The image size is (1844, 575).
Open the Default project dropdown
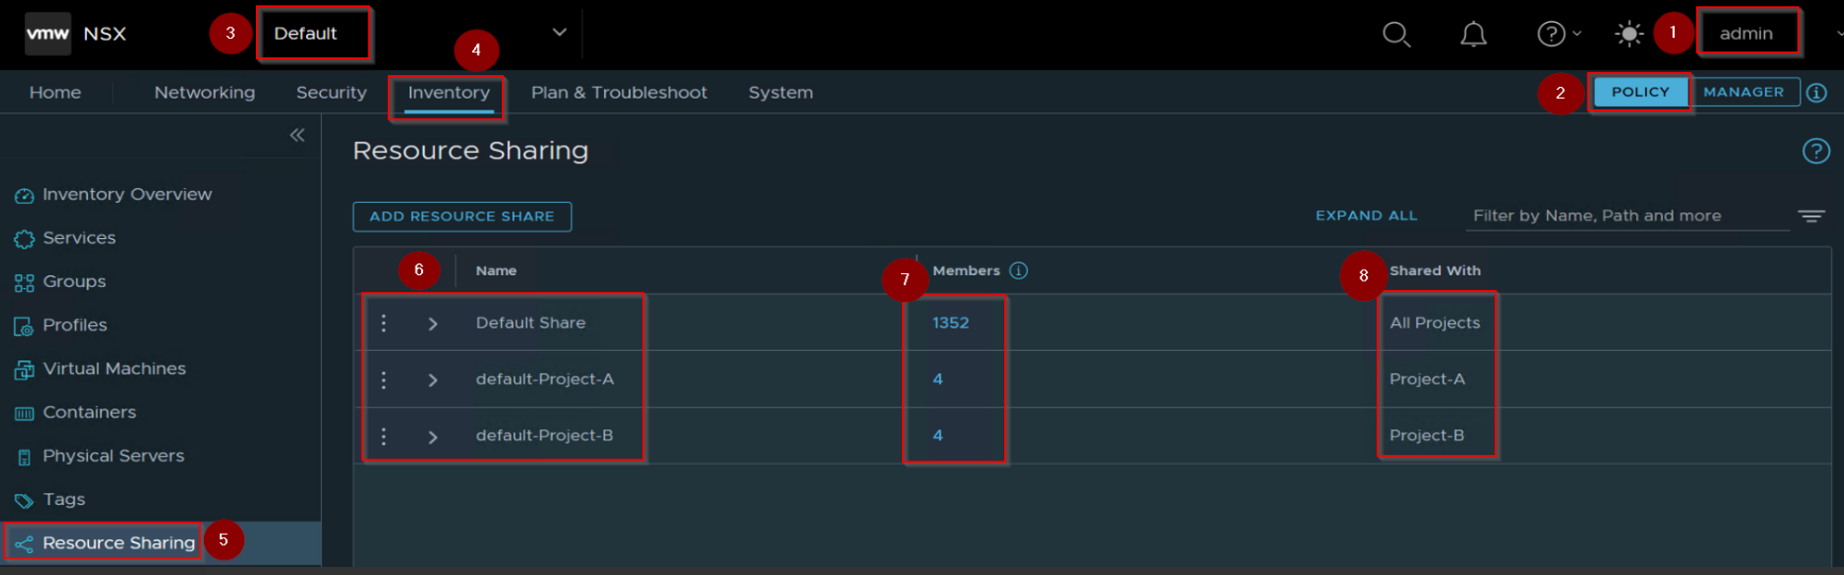click(559, 33)
